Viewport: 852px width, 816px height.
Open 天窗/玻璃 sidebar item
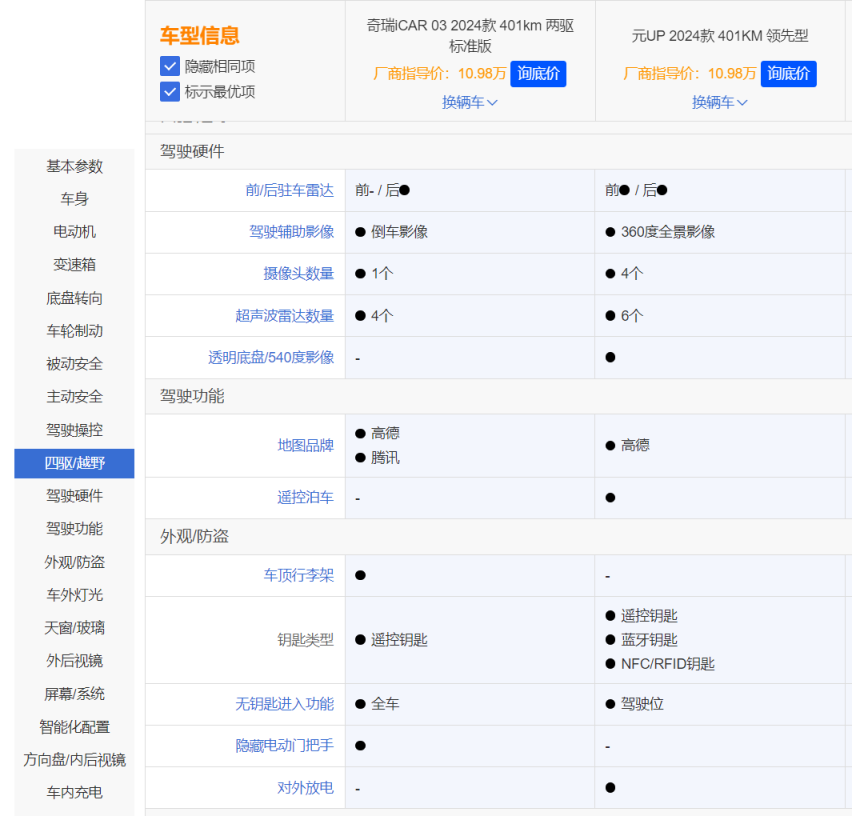[x=74, y=628]
